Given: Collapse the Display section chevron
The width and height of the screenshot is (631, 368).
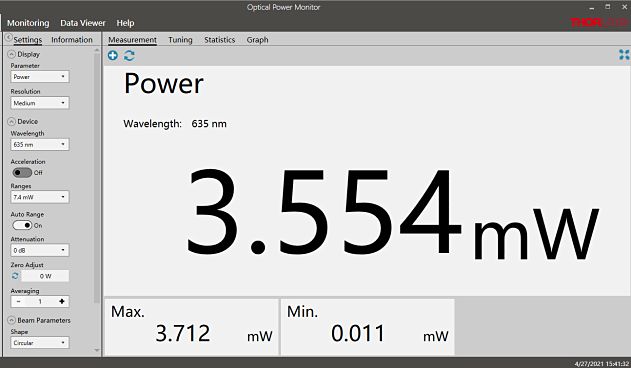Looking at the screenshot, I should [x=12, y=54].
